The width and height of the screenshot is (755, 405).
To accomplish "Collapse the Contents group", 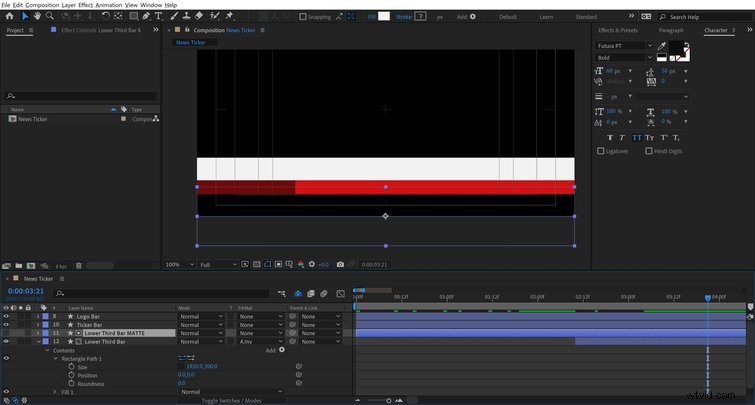I will (47, 350).
